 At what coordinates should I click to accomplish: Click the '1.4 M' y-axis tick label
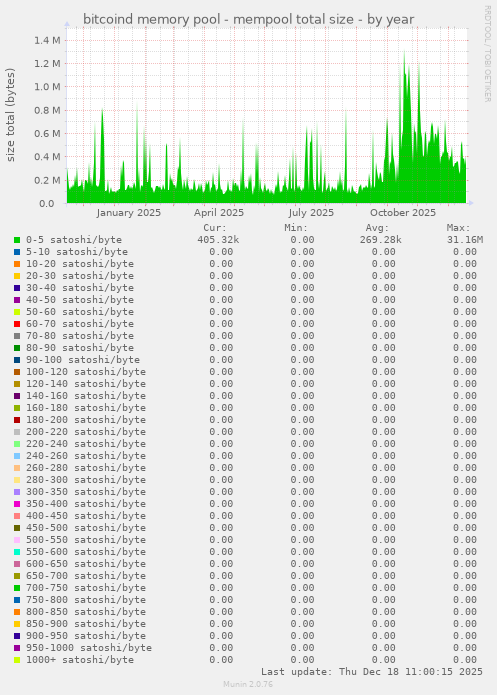pos(47,40)
